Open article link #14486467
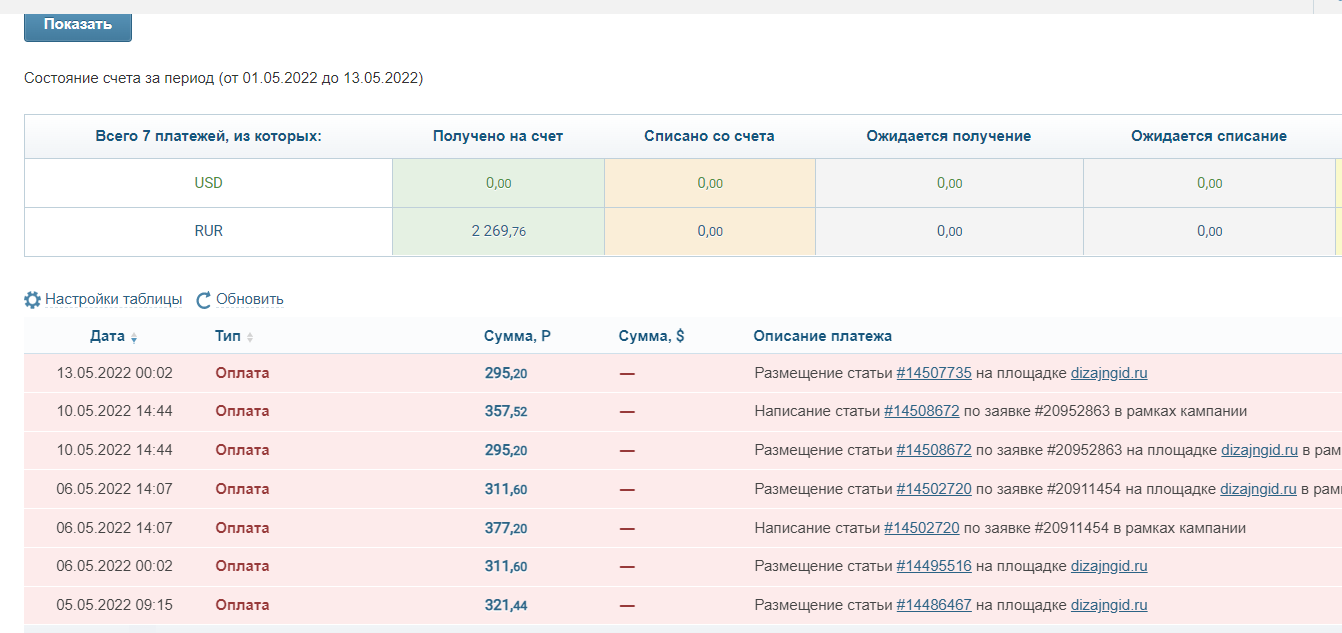The width and height of the screenshot is (1342, 633). click(933, 605)
